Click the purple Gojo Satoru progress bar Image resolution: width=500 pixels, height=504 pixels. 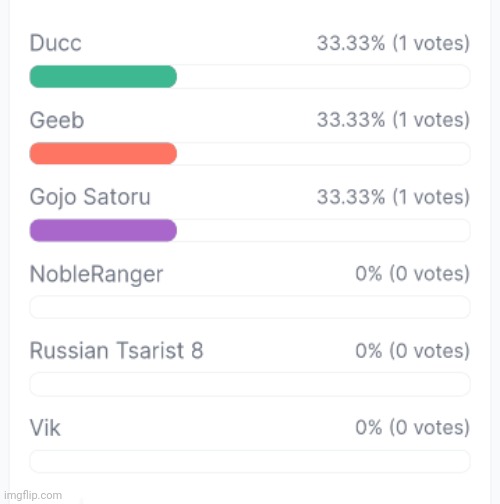point(103,230)
